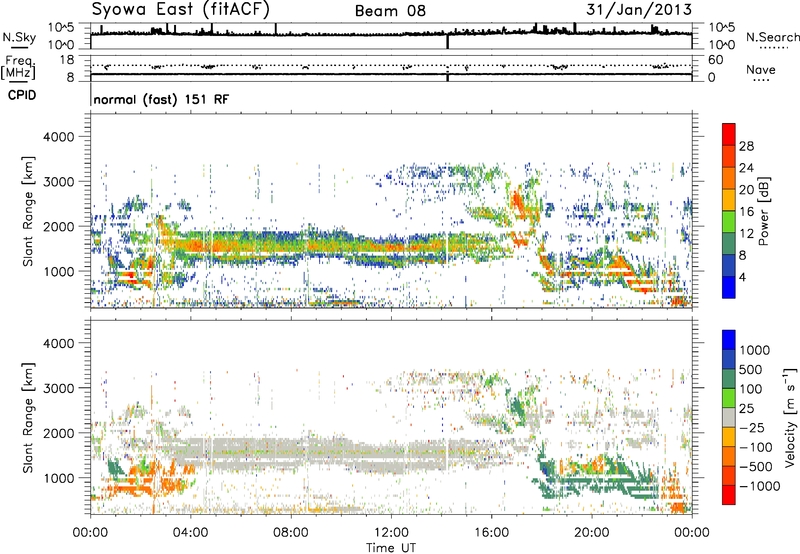The height and width of the screenshot is (554, 800).
Task: Click the 'Syowa East (fitACF)' title text
Action: coord(180,9)
